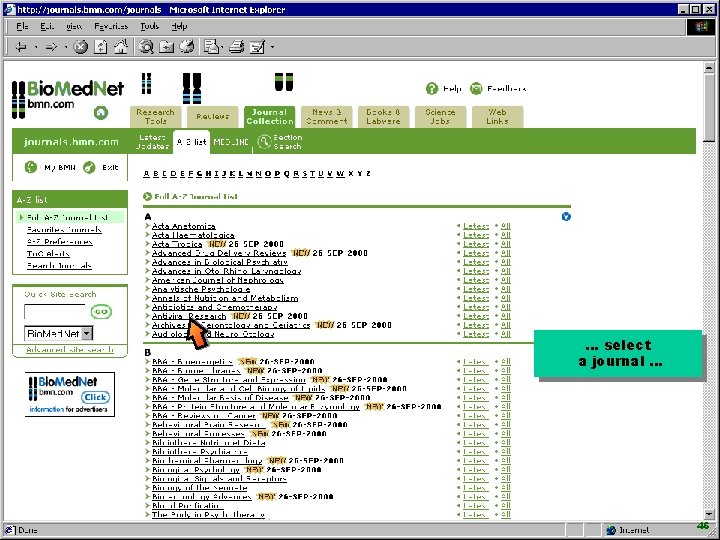This screenshot has width=720, height=540.
Task: Open the MEDLINE sub-tab
Action: tap(231, 142)
